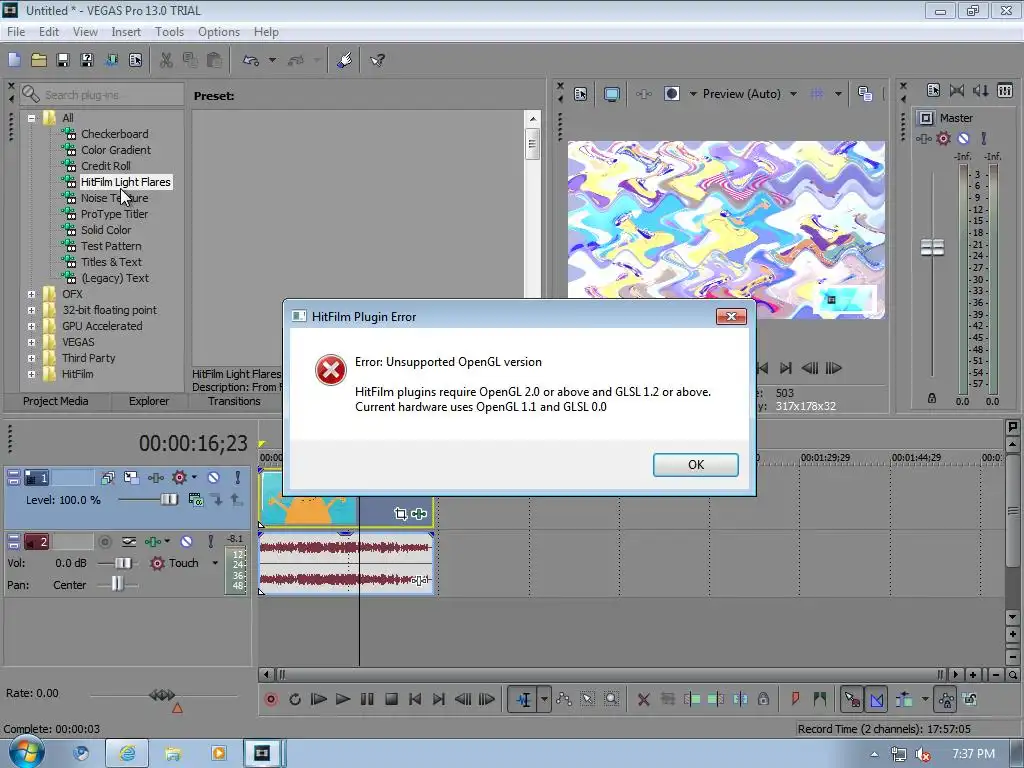Select the Checkerboard generator
Image resolution: width=1024 pixels, height=768 pixels.
click(x=114, y=134)
